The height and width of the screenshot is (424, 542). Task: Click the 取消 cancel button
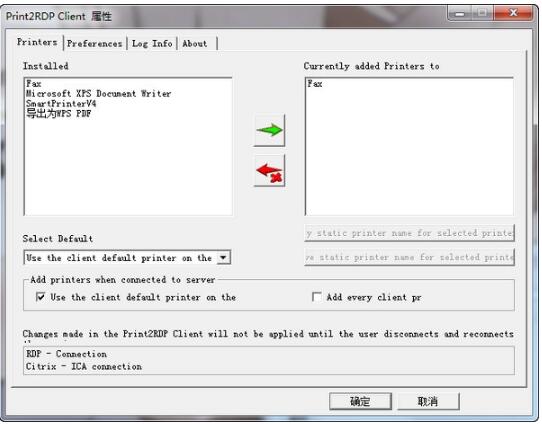coord(428,401)
